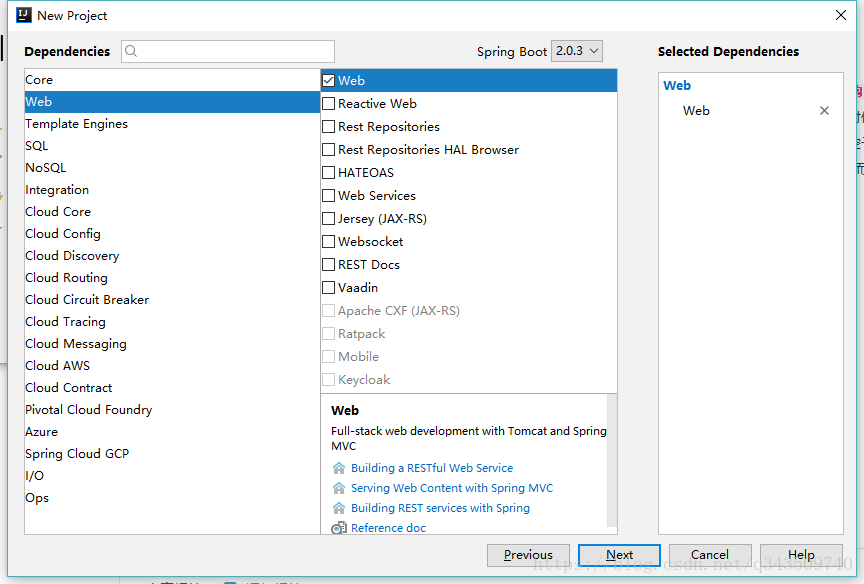Select Cloud Core category
This screenshot has height=584, width=864.
pyautogui.click(x=172, y=212)
